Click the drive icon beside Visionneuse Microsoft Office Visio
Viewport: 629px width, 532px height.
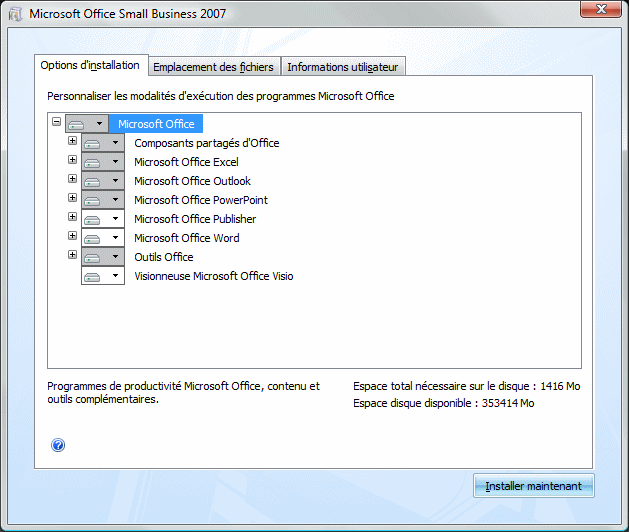[x=93, y=276]
